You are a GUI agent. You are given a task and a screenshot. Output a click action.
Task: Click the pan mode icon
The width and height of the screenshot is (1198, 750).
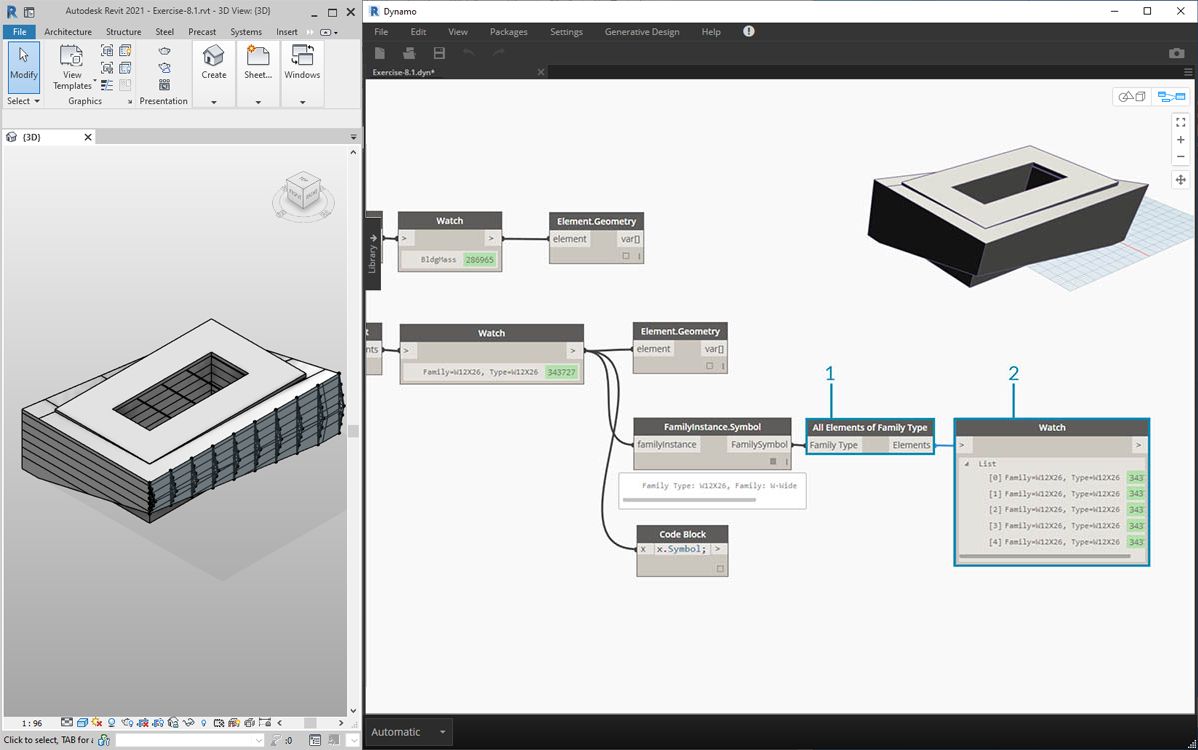click(x=1180, y=180)
